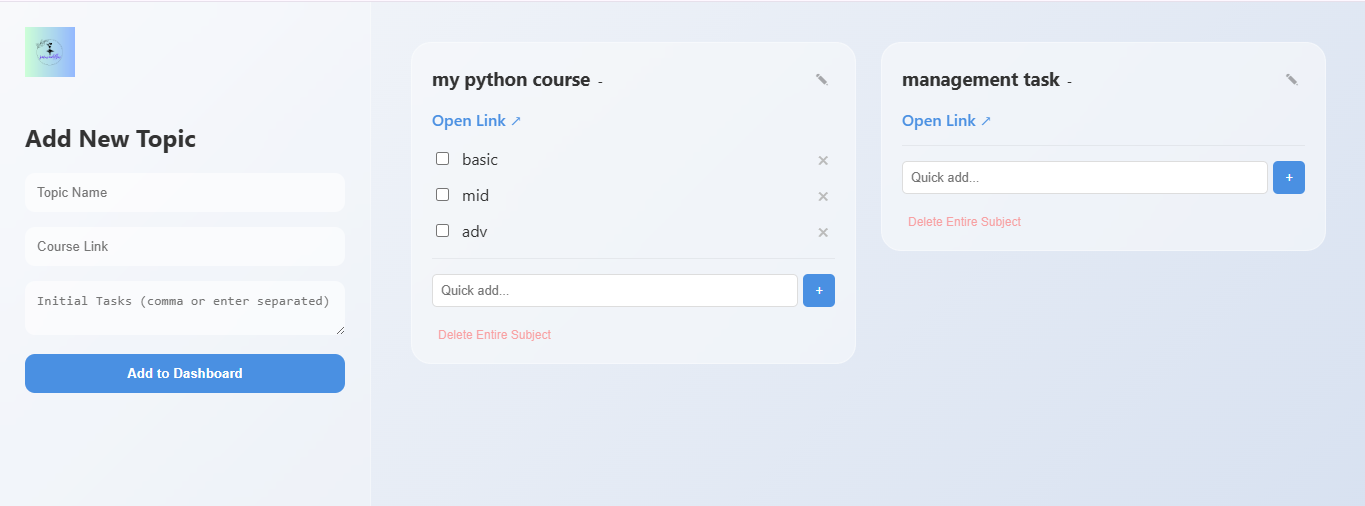
Task: Click the my python course title
Action: (x=511, y=80)
